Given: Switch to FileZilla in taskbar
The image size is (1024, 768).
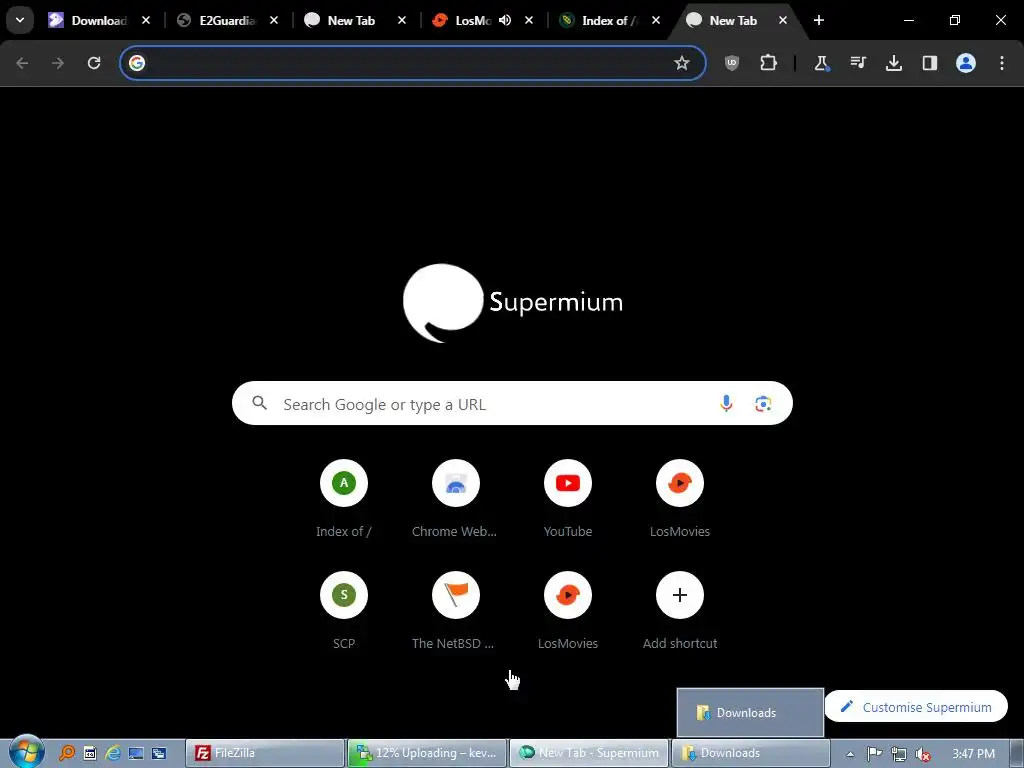Looking at the screenshot, I should click(x=264, y=753).
